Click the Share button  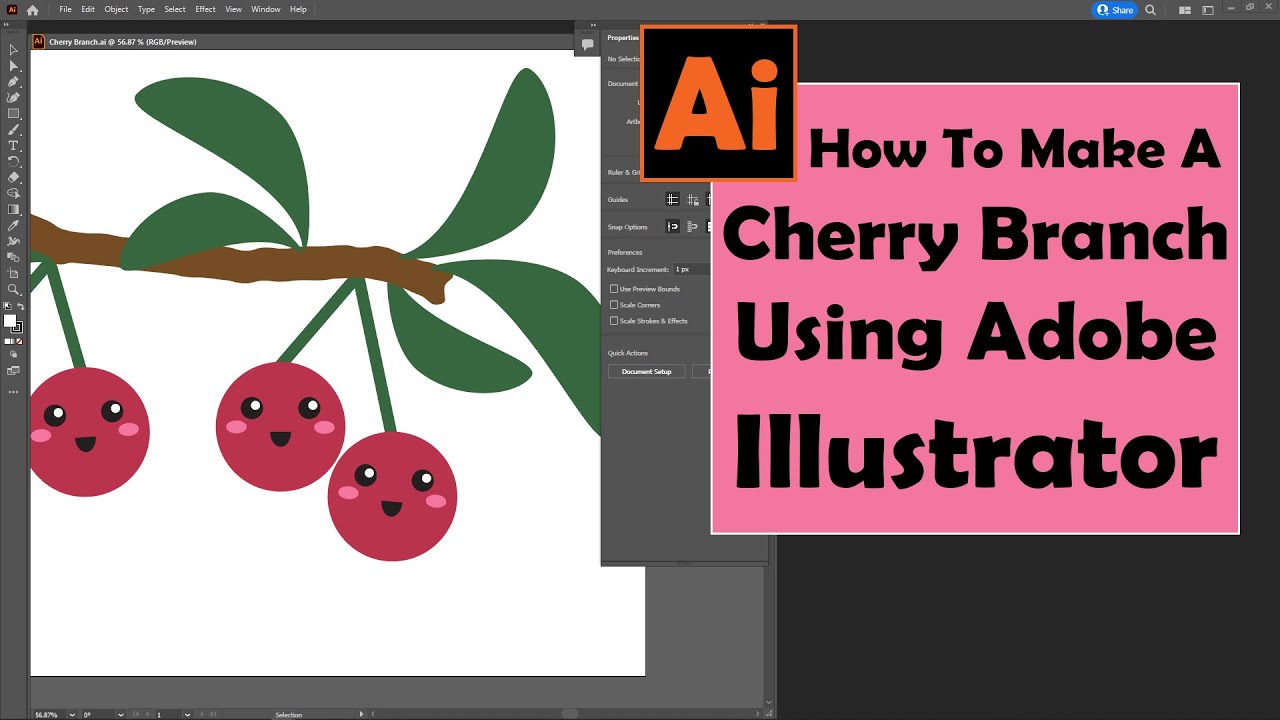point(1115,10)
